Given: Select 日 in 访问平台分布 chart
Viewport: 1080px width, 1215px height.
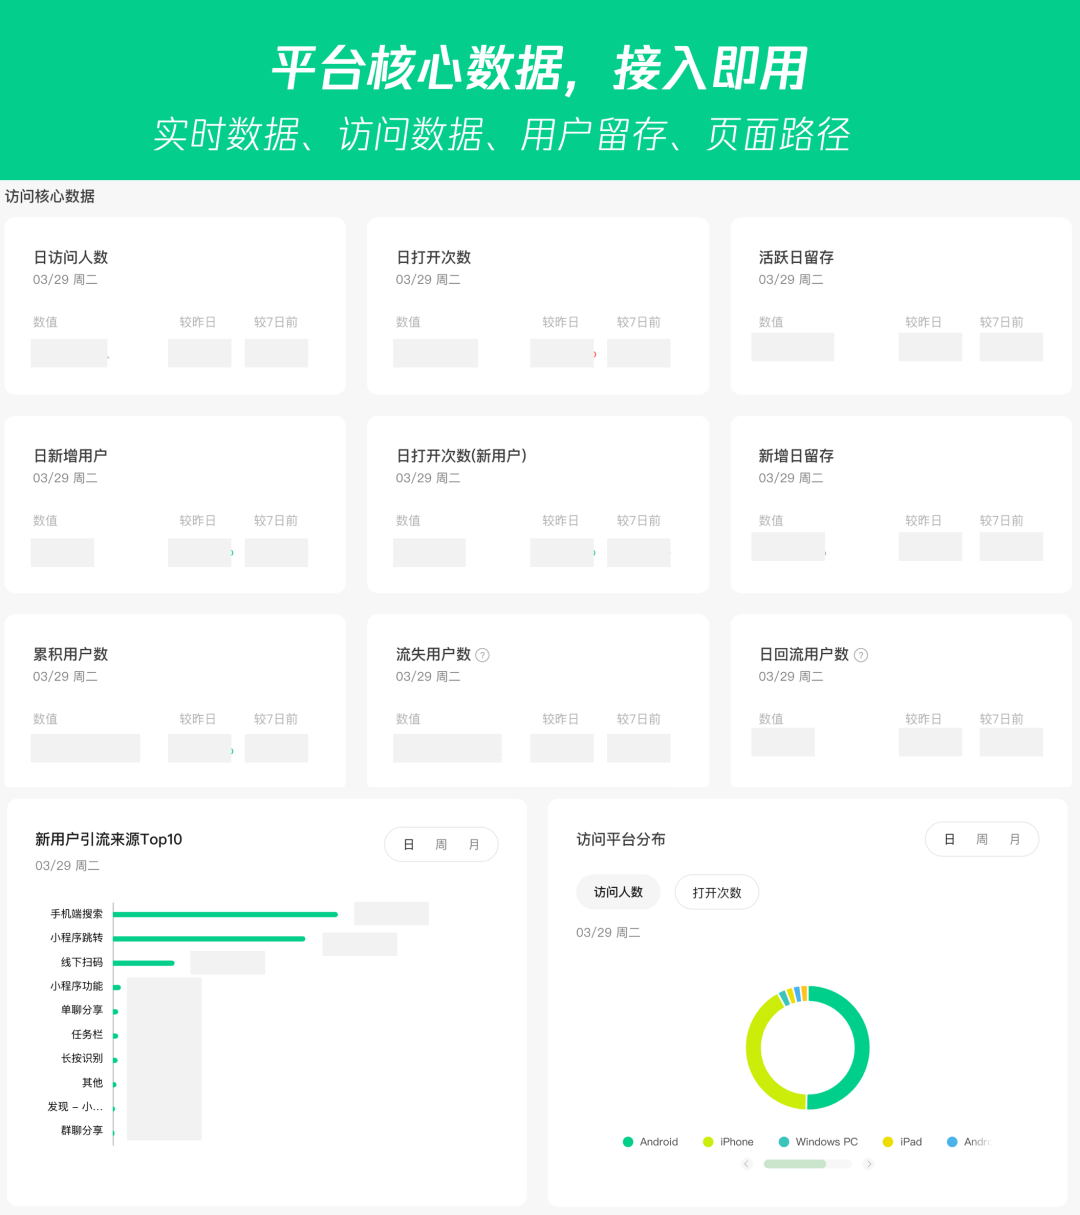Looking at the screenshot, I should [x=950, y=840].
